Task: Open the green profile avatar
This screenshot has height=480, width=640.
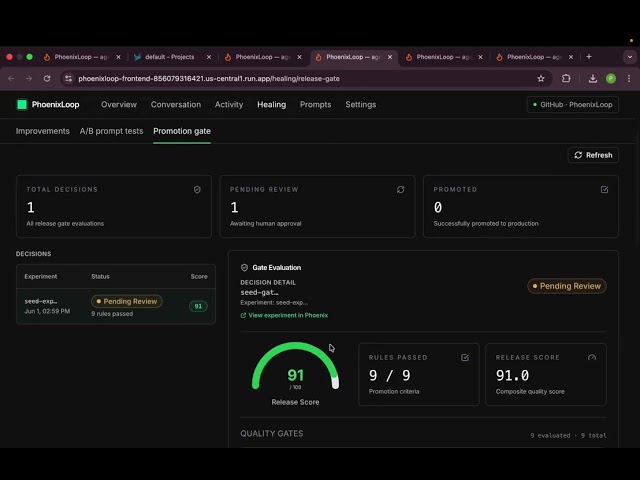Action: point(611,78)
